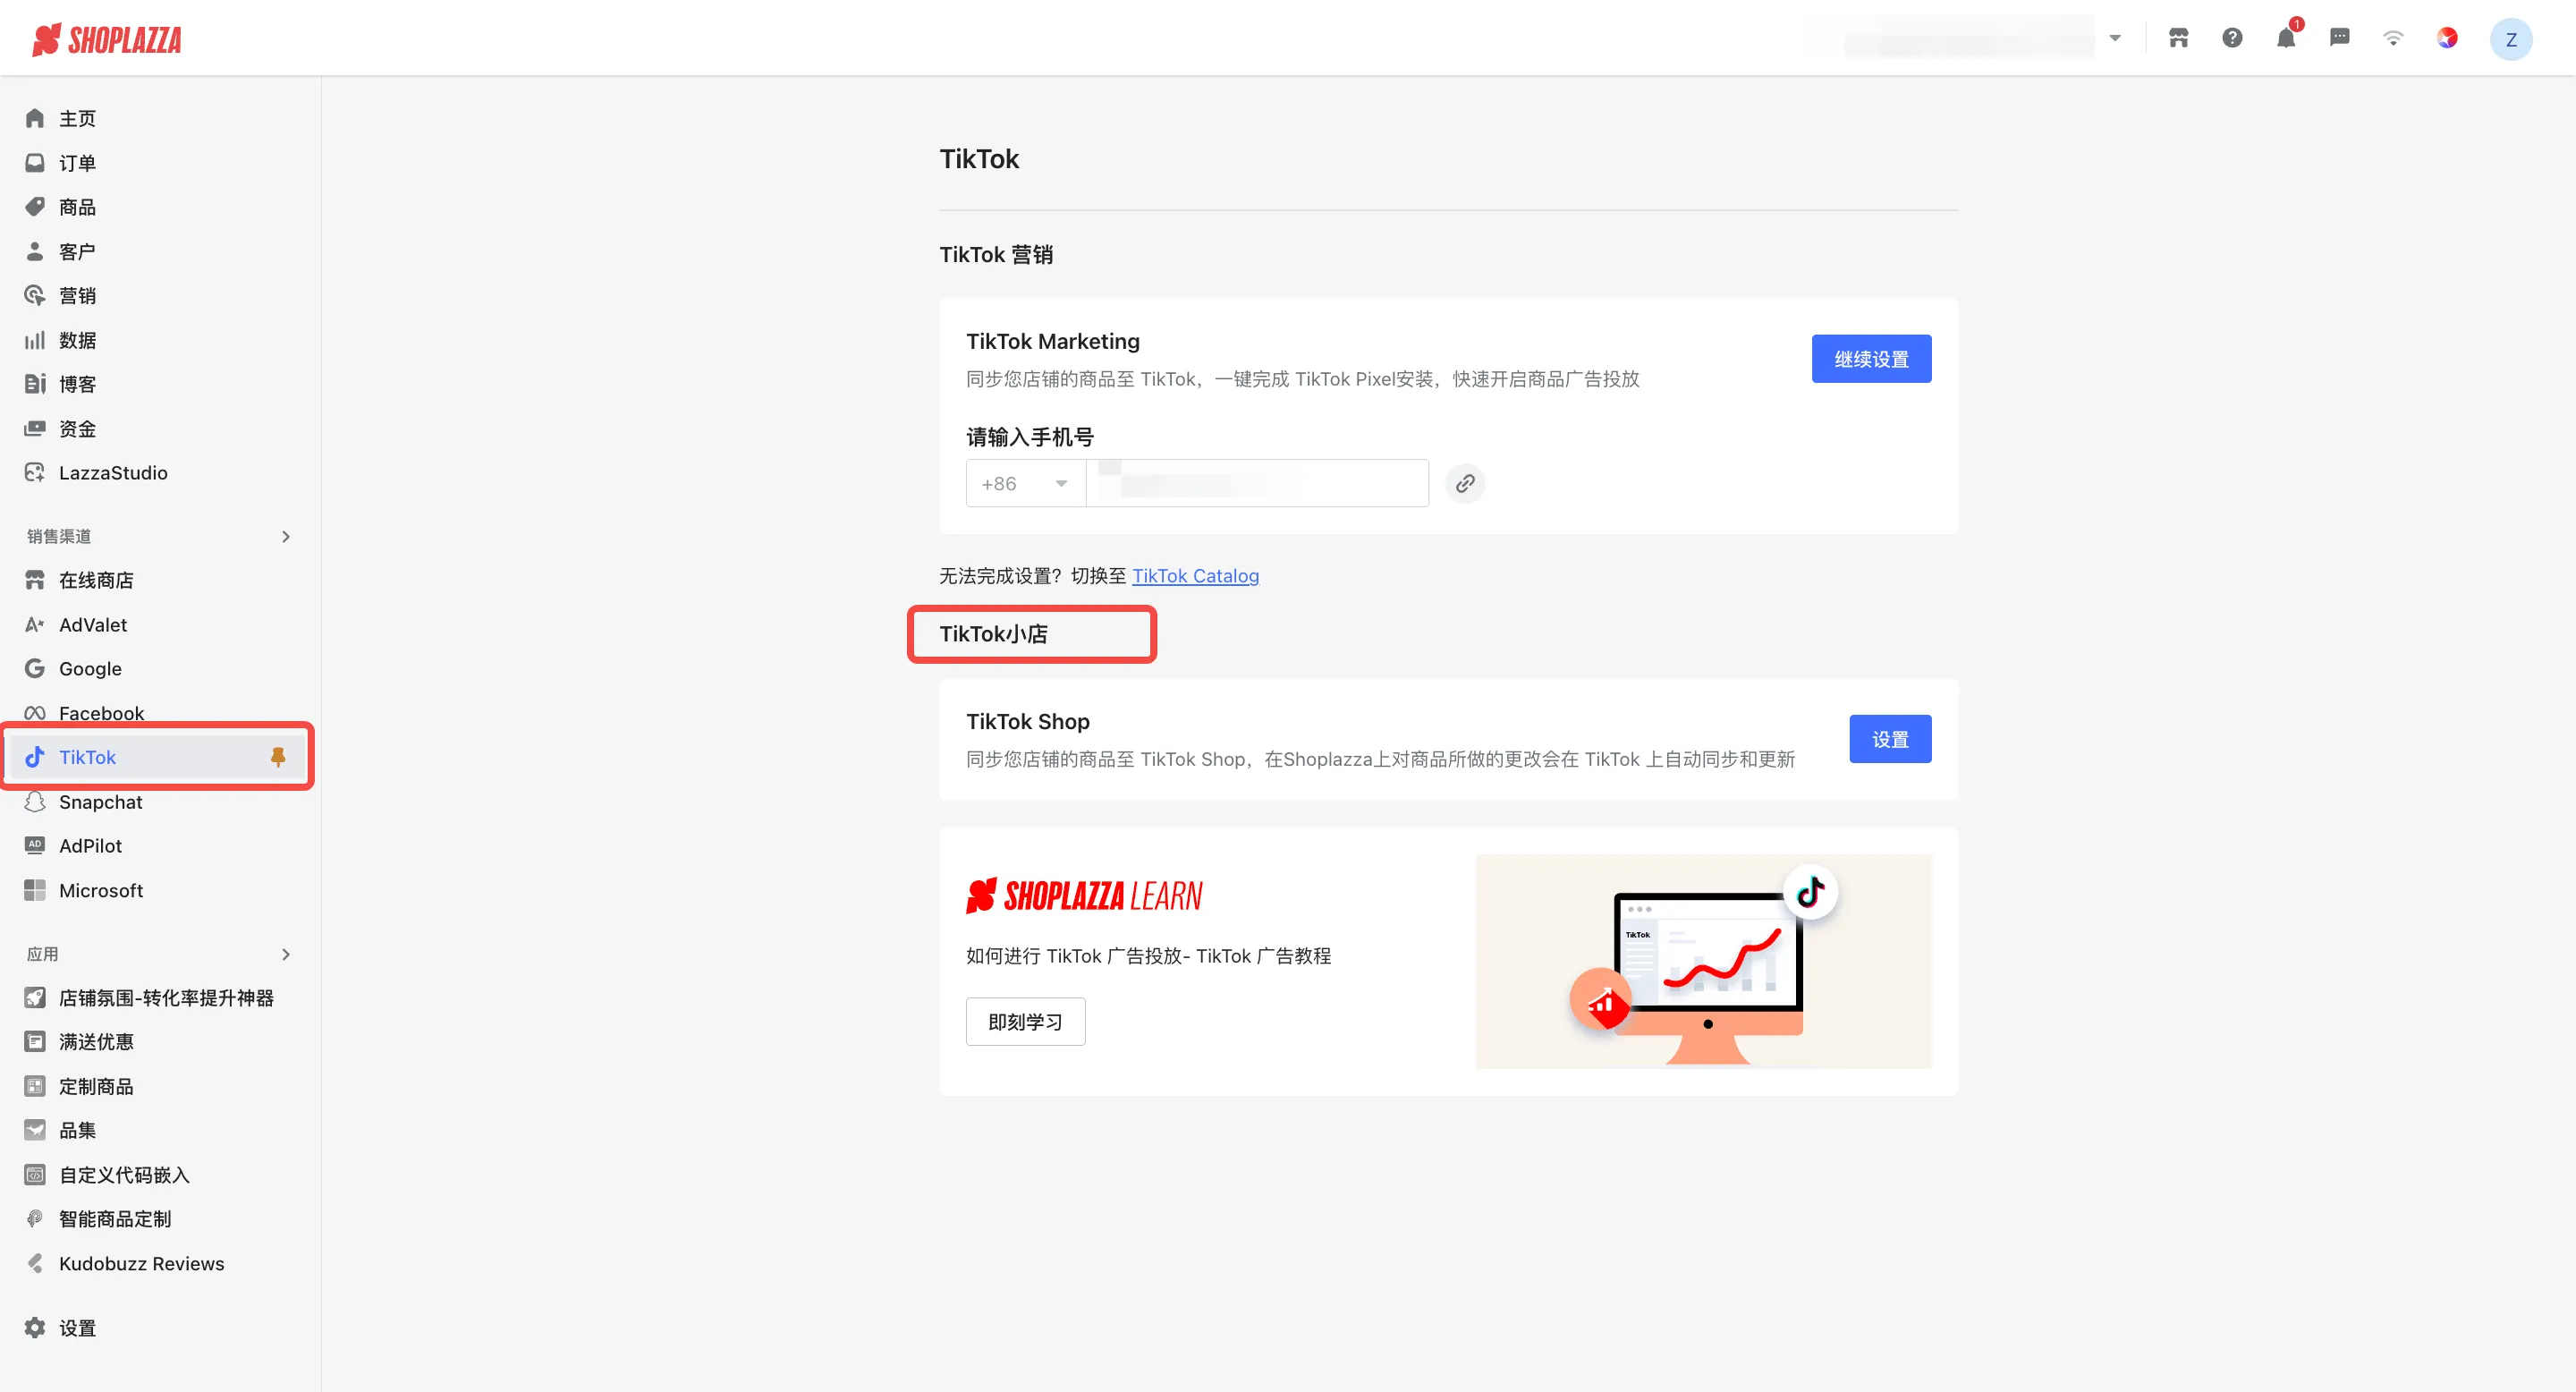Click the Shoplazza logo in the header

coord(107,40)
